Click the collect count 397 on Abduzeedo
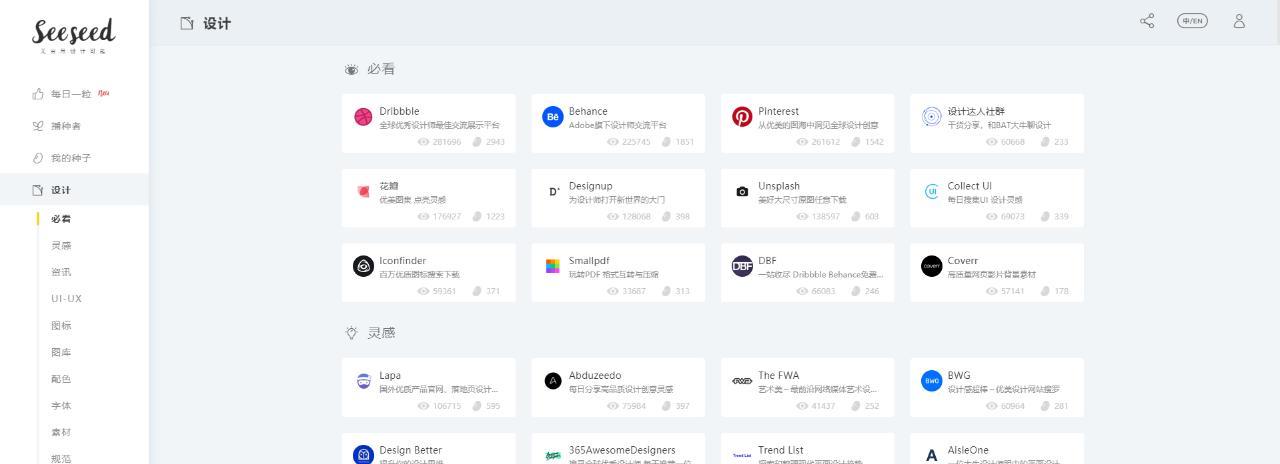Image resolution: width=1280 pixels, height=464 pixels. click(x=682, y=406)
